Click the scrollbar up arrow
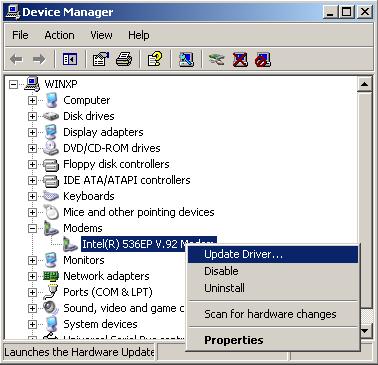 [364, 84]
